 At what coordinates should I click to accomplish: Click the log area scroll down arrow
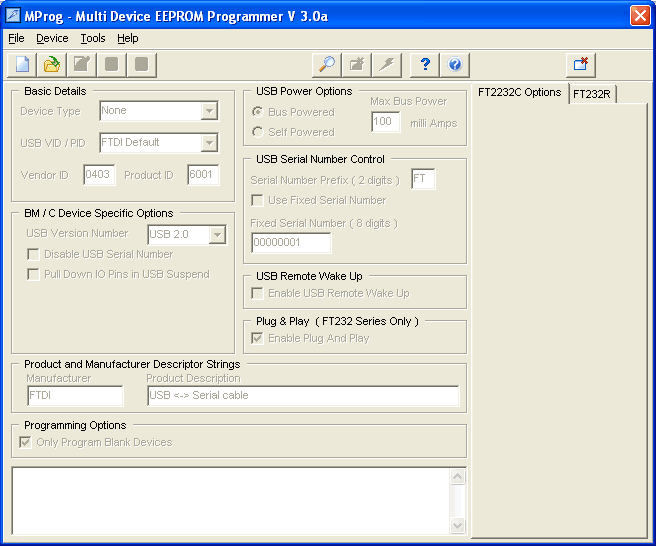tap(457, 525)
